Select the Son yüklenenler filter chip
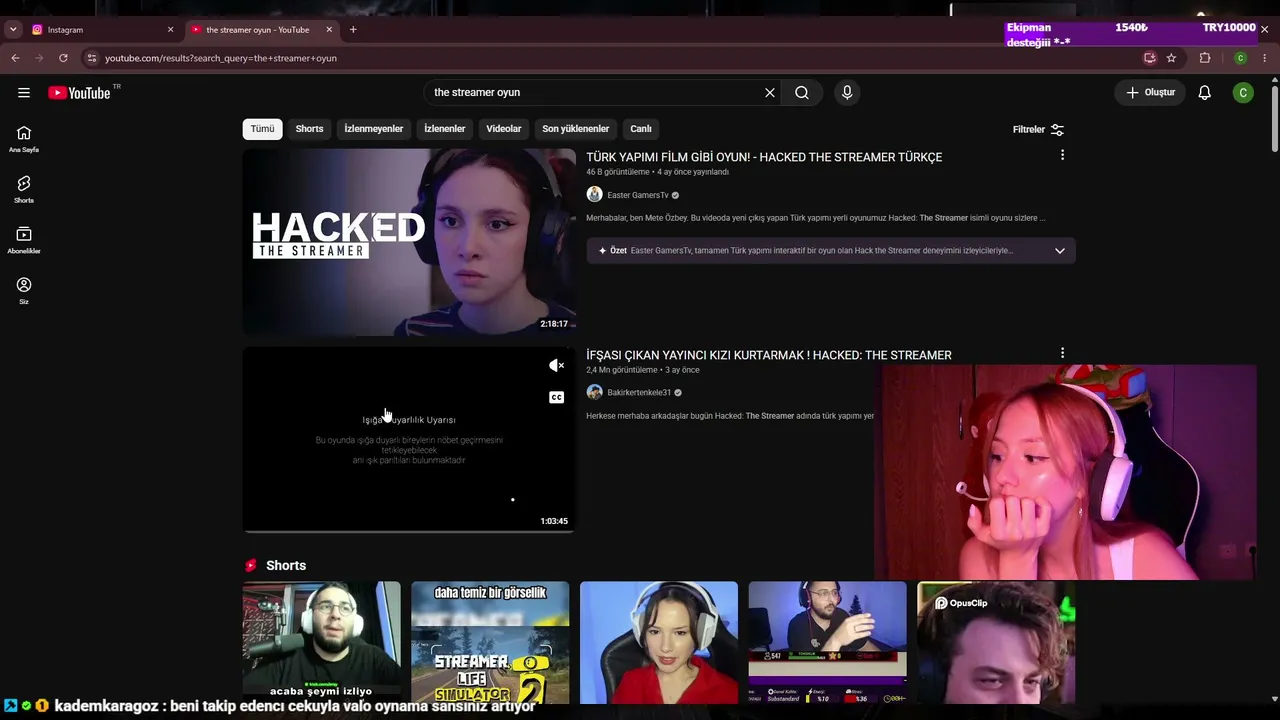Screen dimensions: 1280x720 click(x=575, y=129)
